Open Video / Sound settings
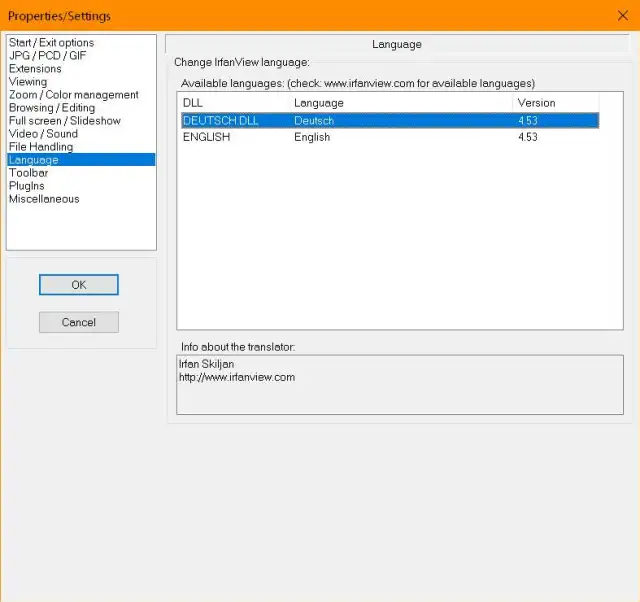Screen dimensions: 640x602 43,134
